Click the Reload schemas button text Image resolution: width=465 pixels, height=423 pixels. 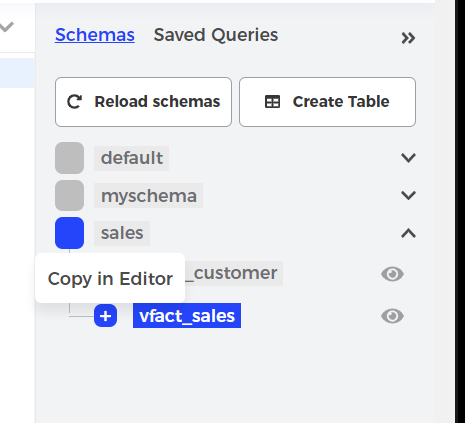pos(157,102)
